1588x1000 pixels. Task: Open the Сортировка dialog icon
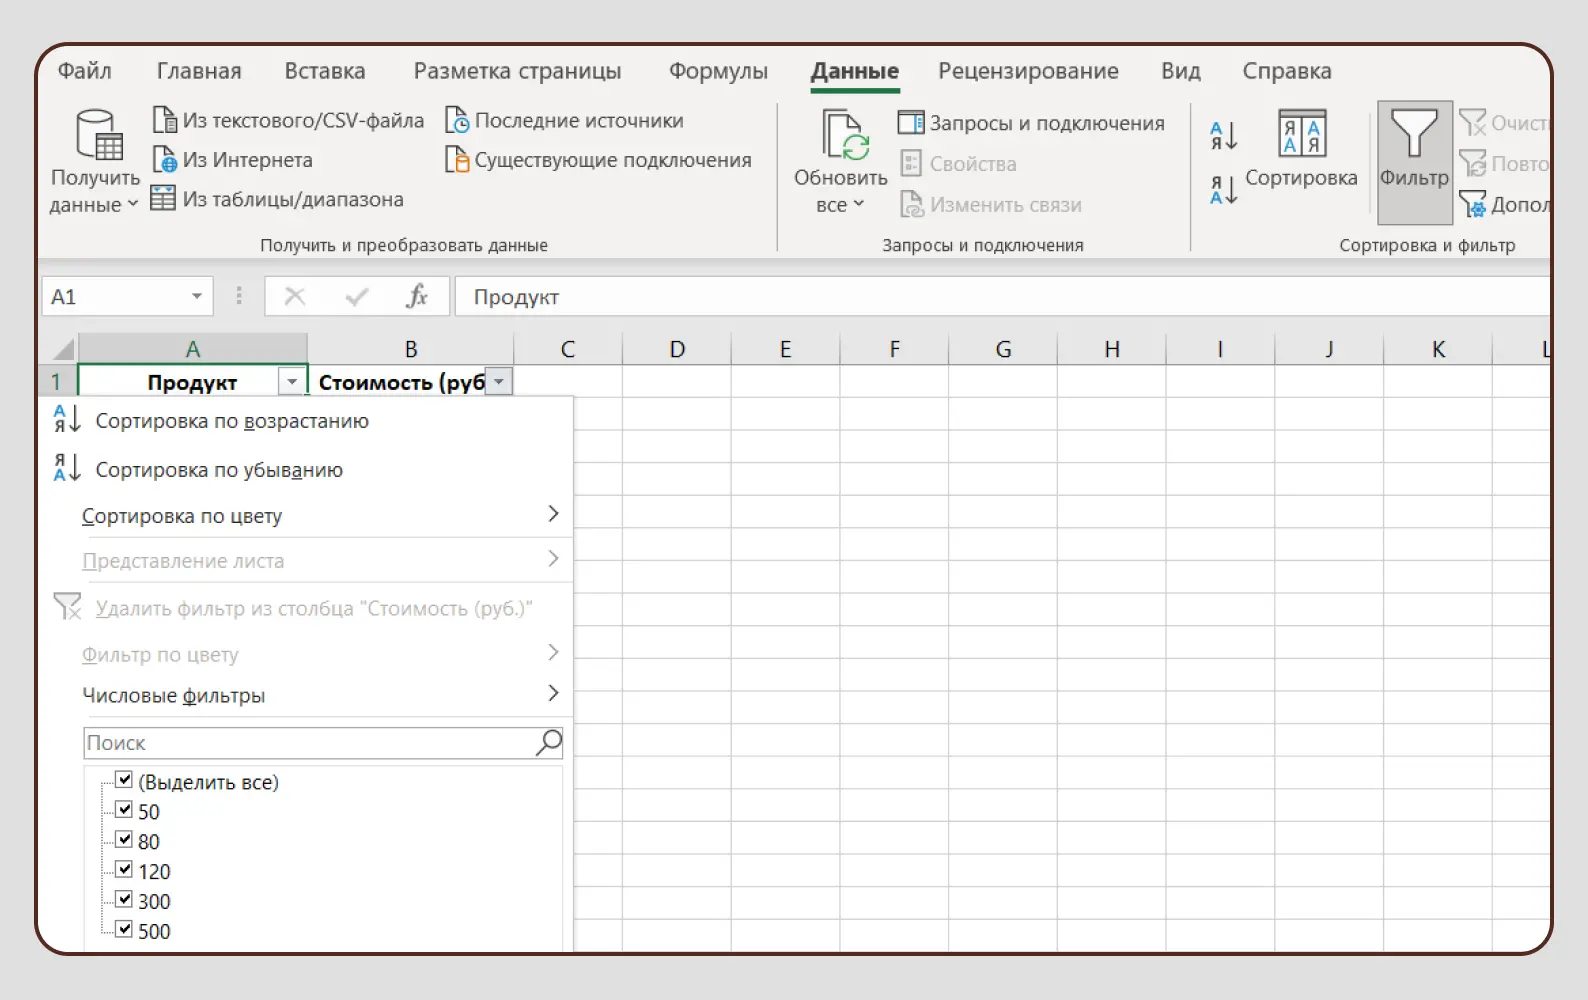point(1303,133)
